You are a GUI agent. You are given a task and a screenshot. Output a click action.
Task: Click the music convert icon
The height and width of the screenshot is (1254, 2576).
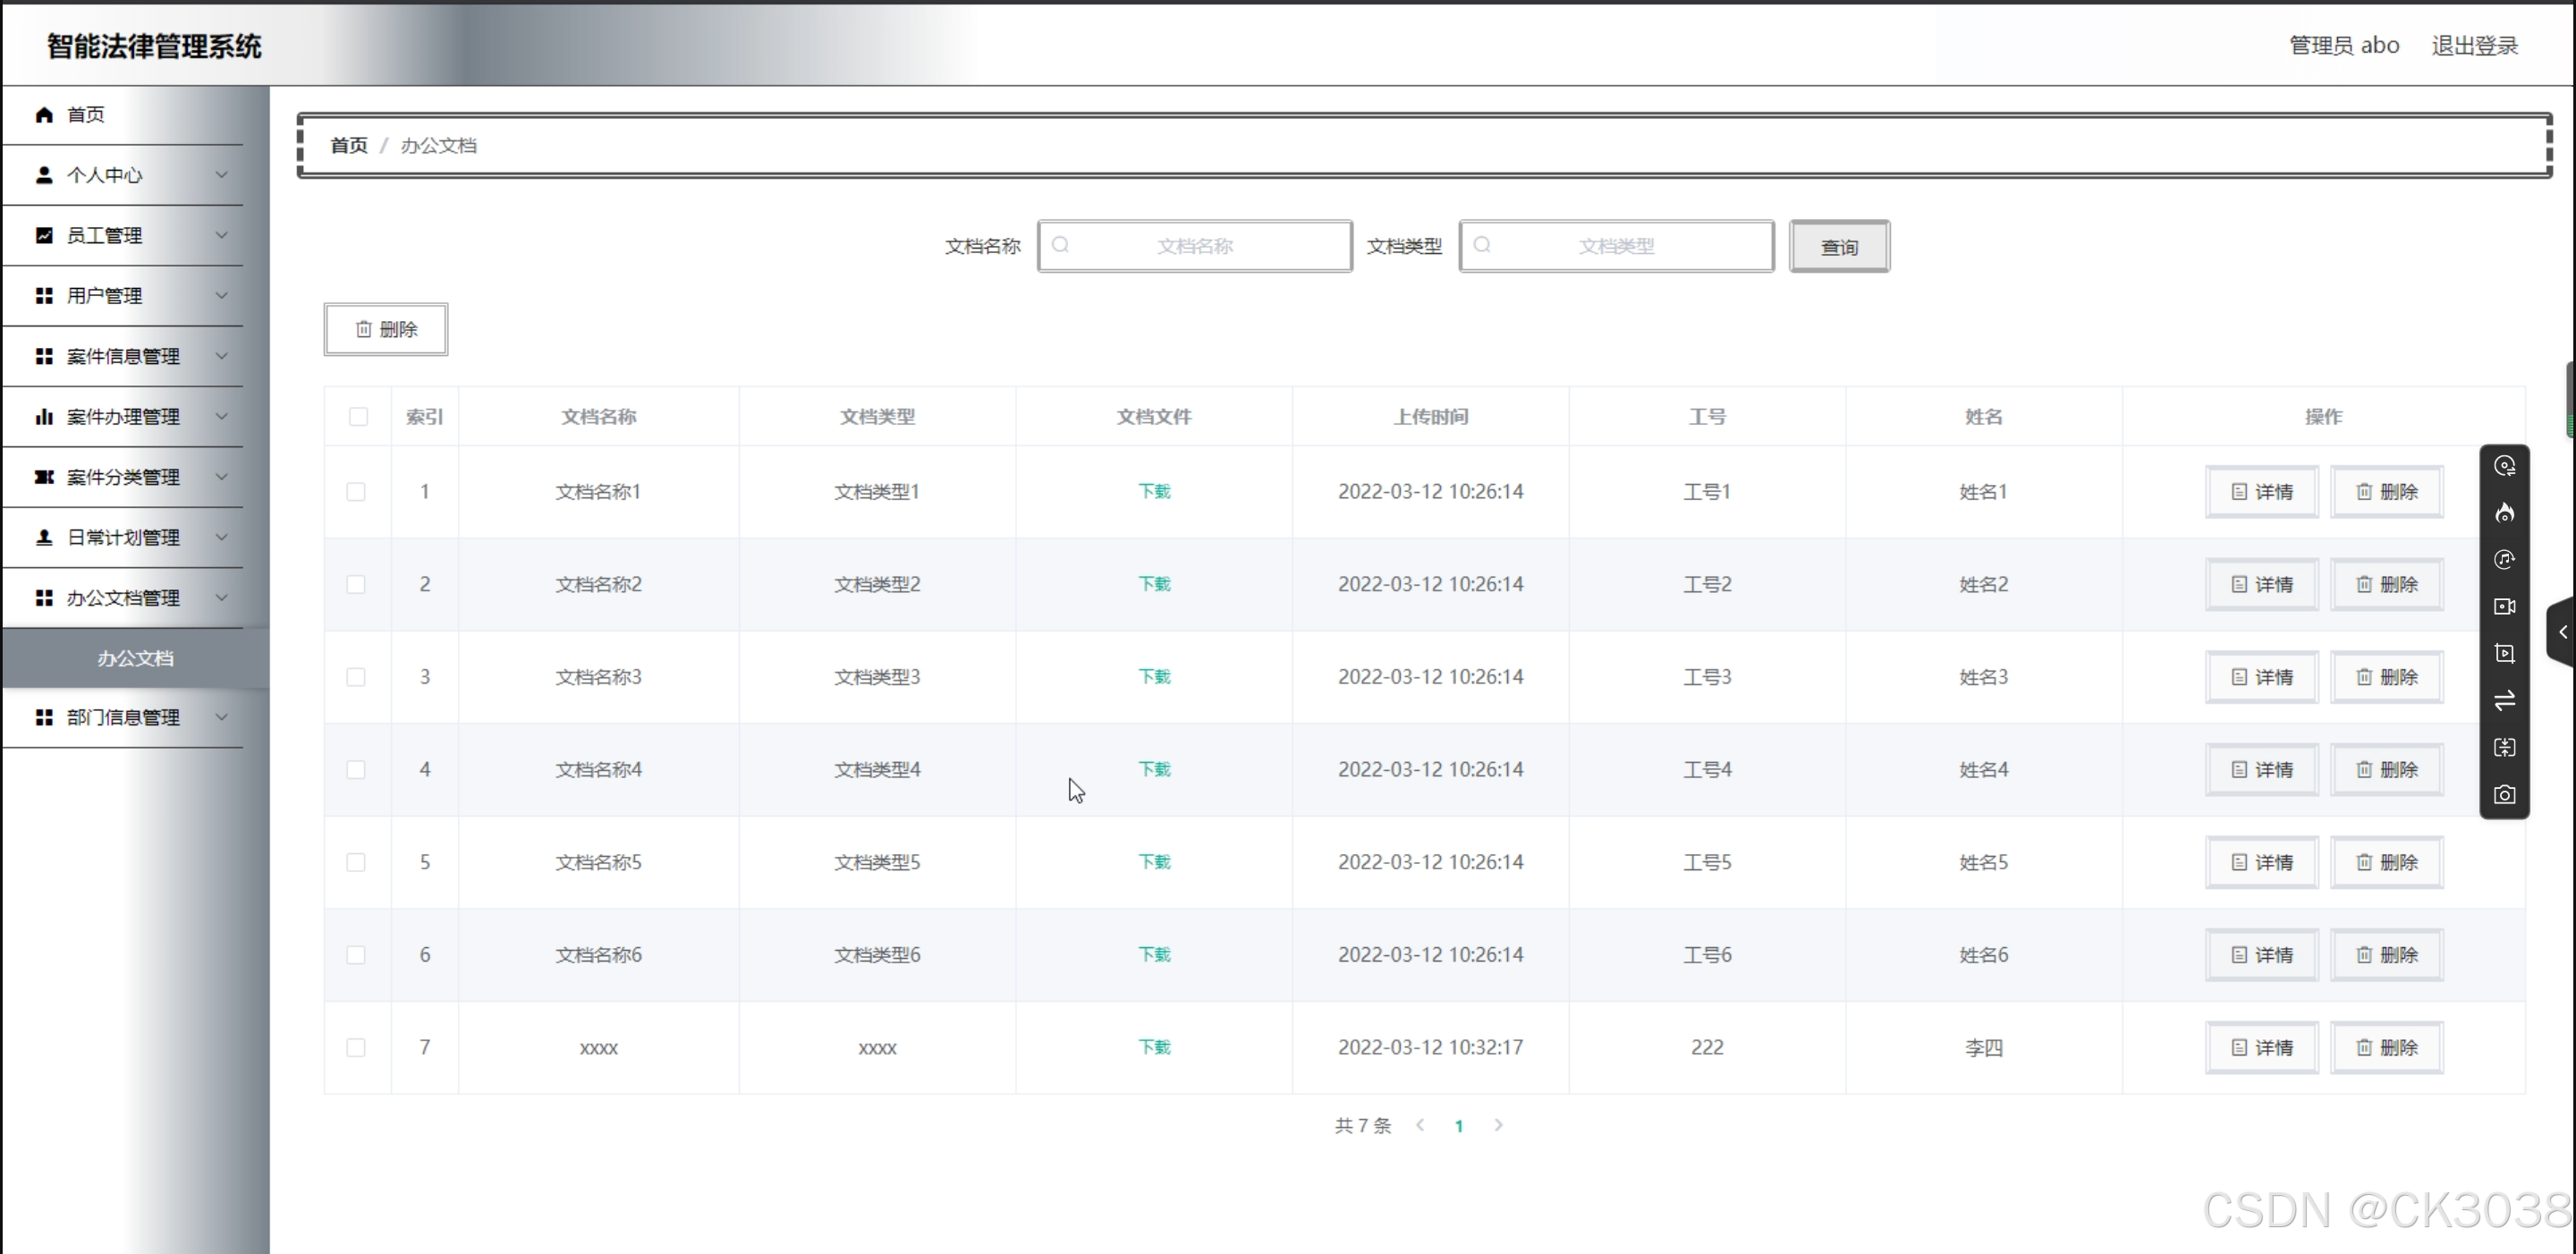tap(2504, 560)
